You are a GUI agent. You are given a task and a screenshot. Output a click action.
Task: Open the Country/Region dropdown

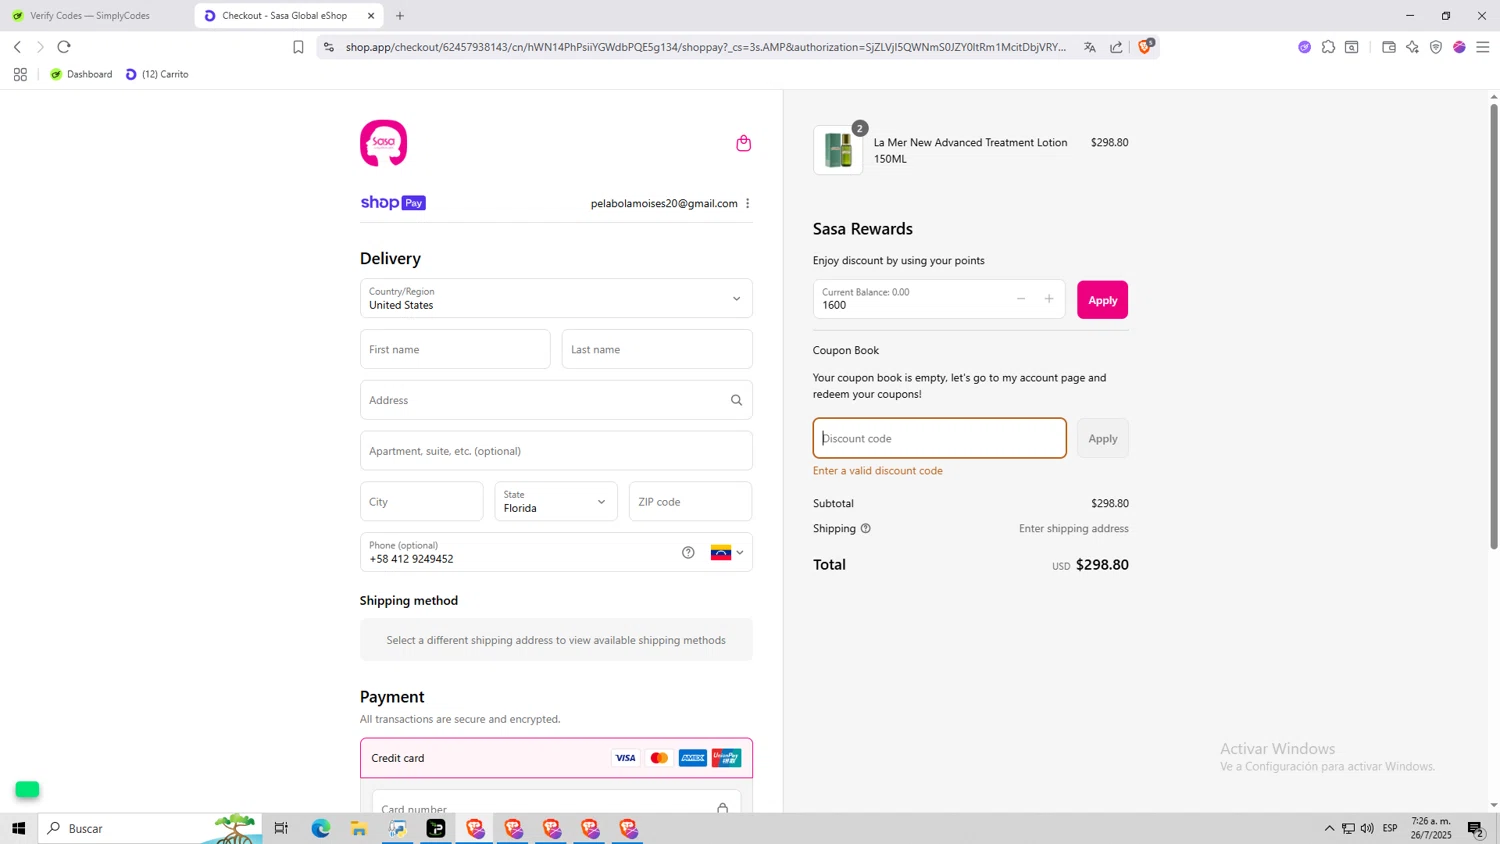click(556, 298)
